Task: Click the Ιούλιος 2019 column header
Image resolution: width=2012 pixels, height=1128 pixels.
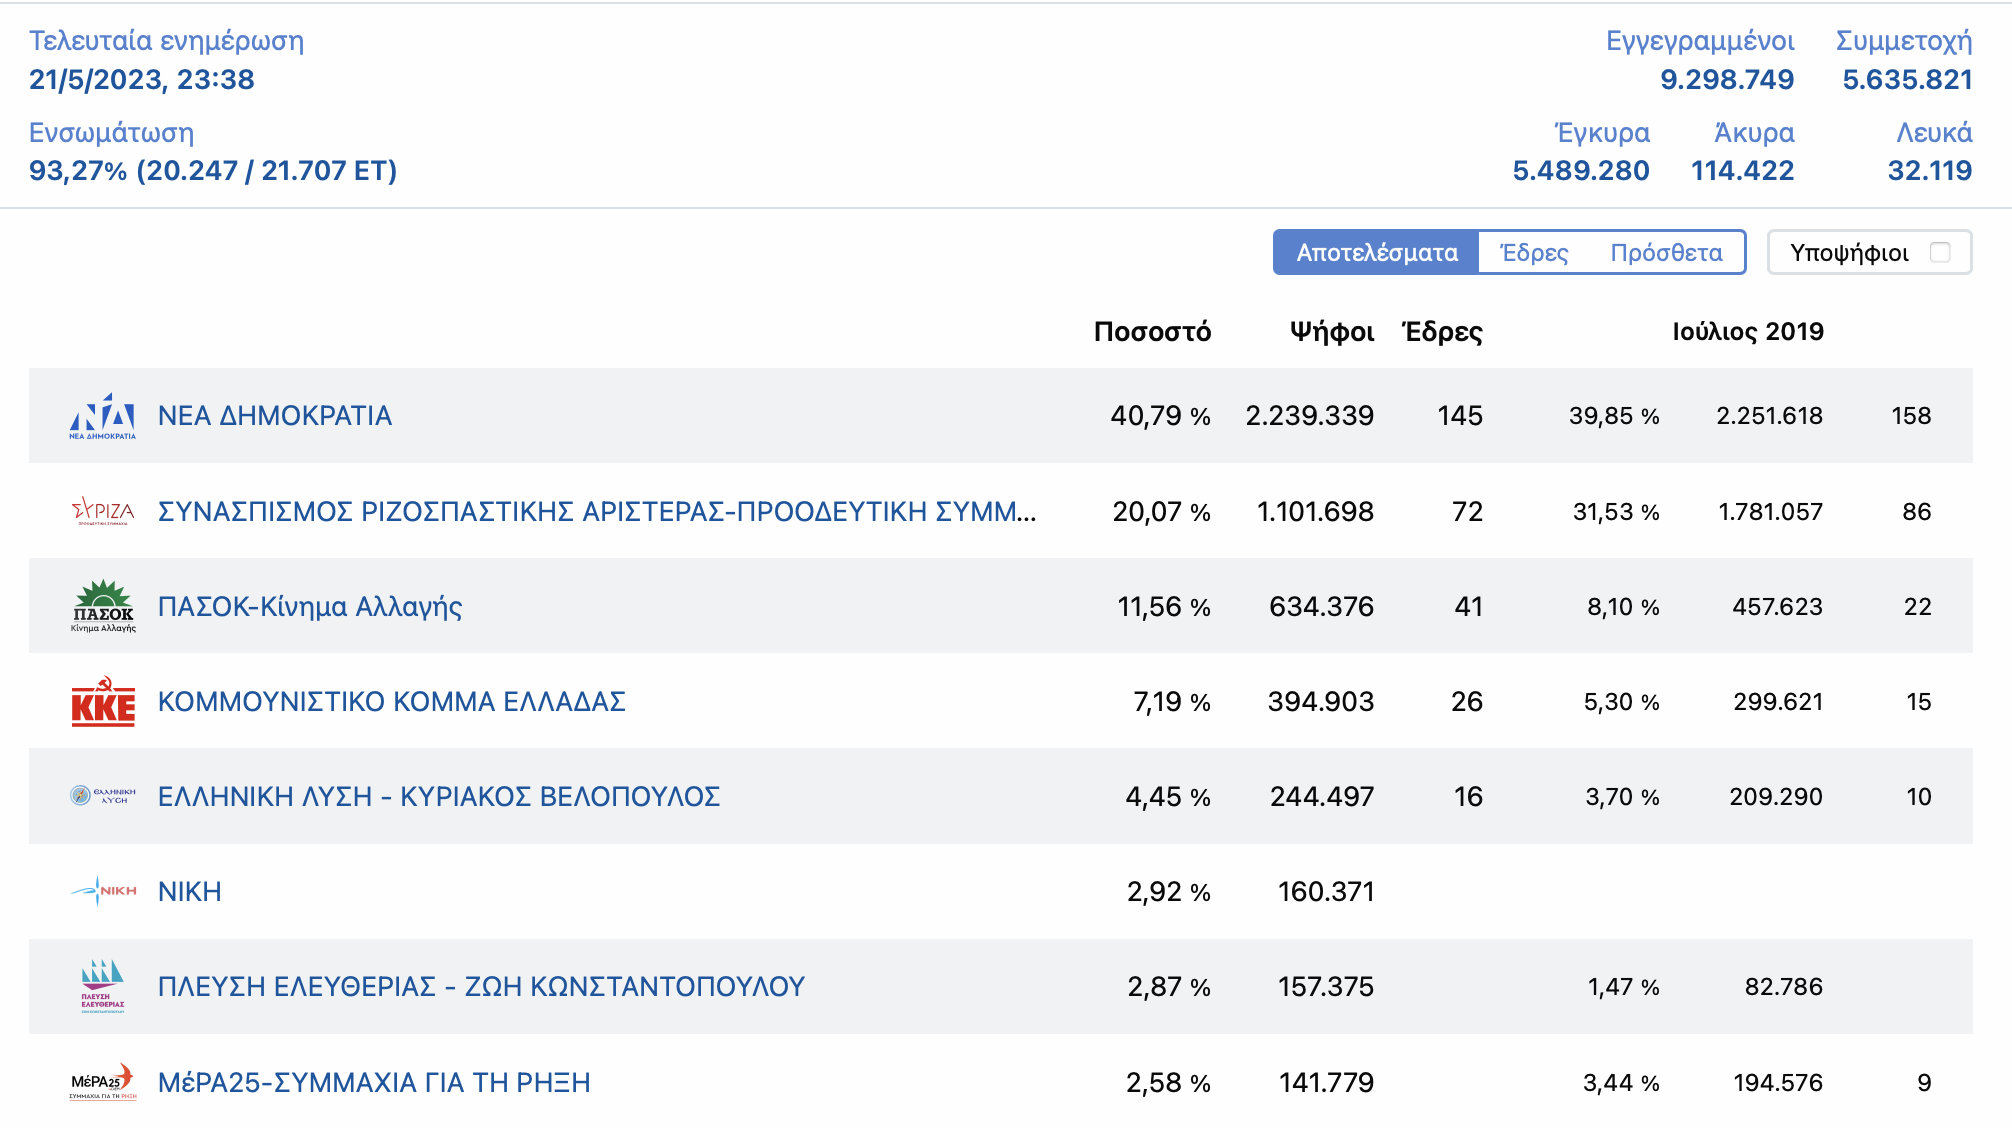Action: (1748, 332)
